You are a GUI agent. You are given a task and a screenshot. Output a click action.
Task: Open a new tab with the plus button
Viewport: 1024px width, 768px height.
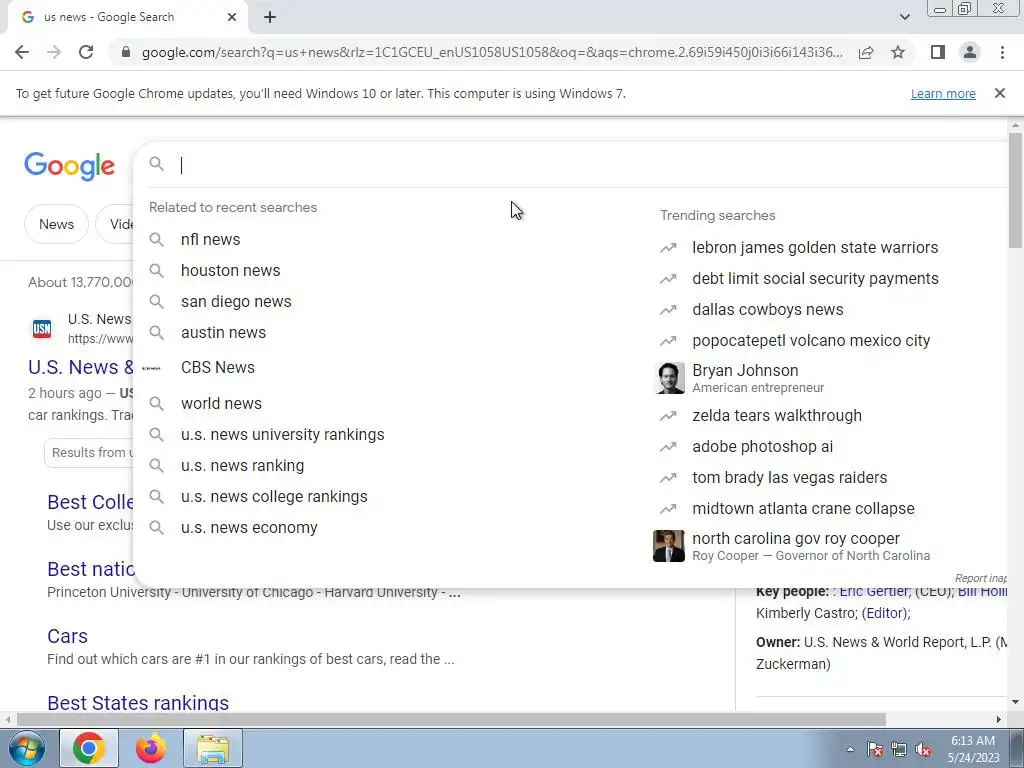[270, 17]
